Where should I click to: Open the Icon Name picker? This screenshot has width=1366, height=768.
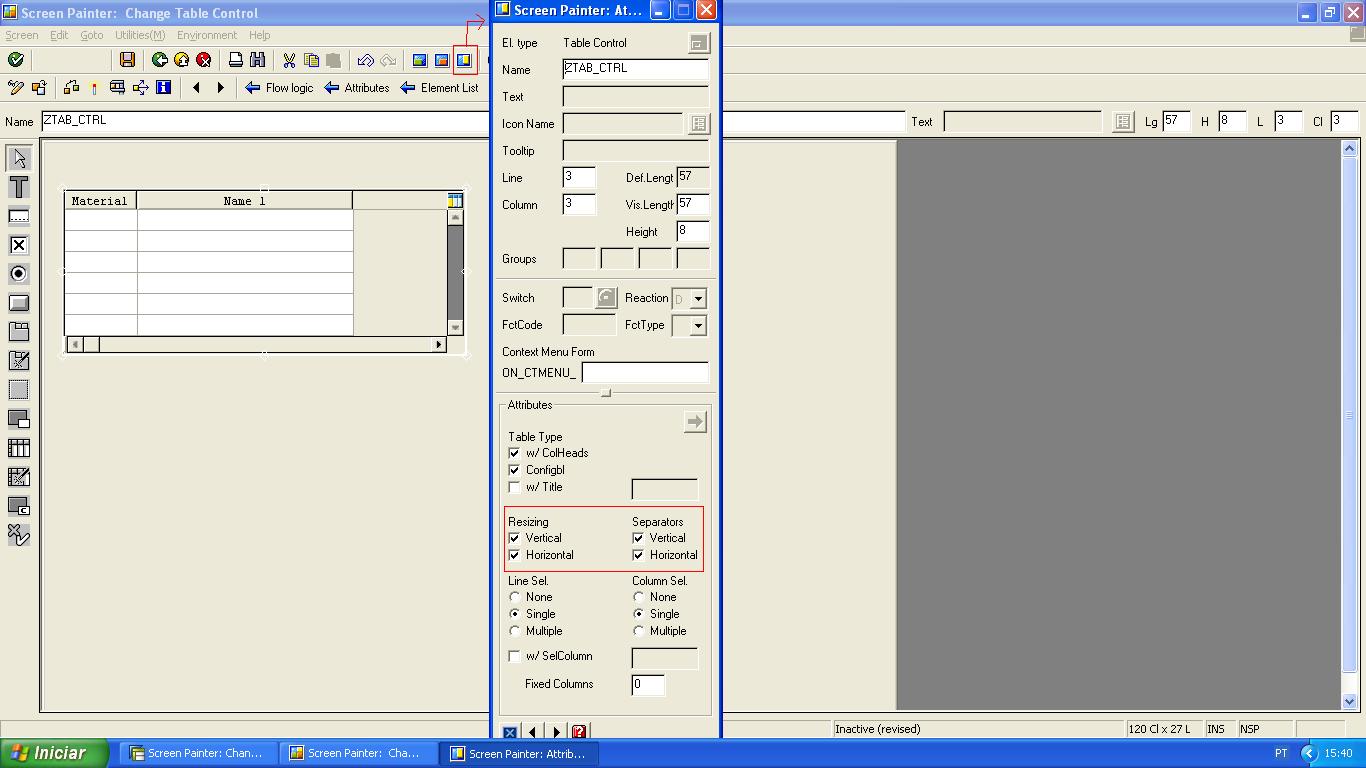(x=698, y=123)
